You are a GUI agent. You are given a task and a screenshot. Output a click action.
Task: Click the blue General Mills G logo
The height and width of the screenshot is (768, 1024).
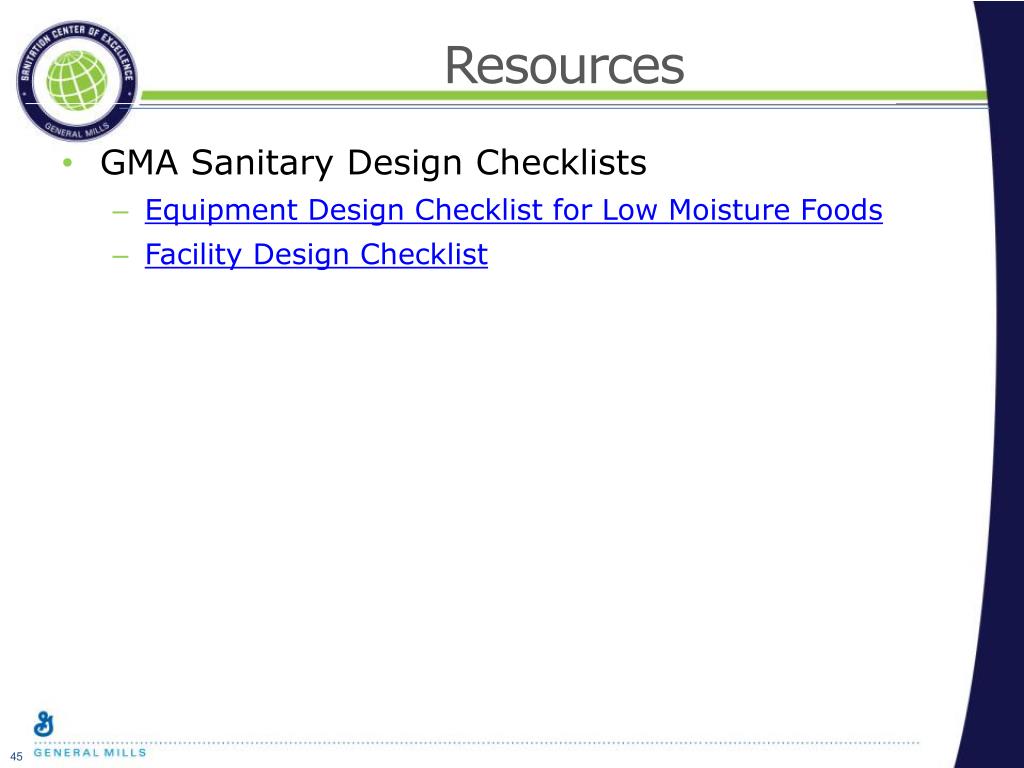44,724
